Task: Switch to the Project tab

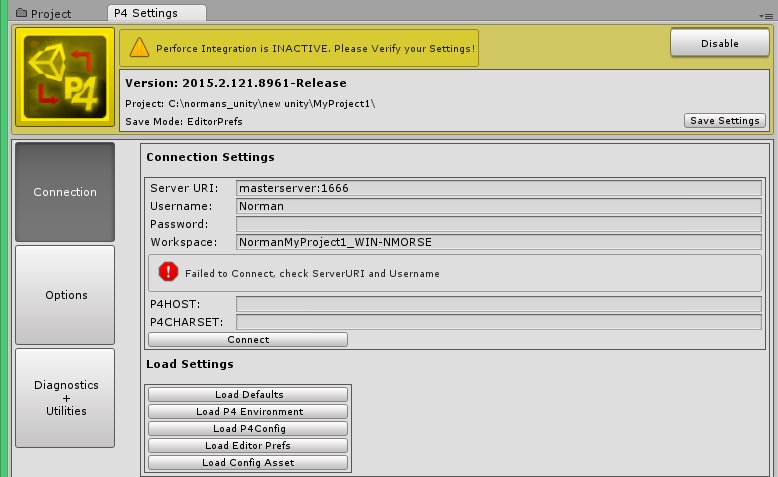Action: point(44,13)
